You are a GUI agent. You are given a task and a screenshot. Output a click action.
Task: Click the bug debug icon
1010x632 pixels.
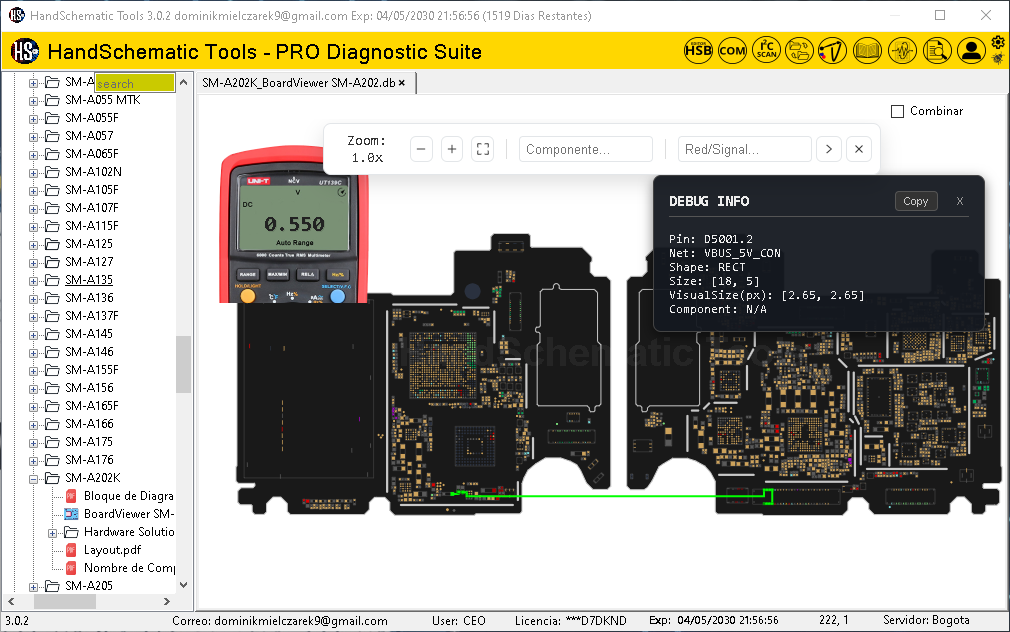(x=998, y=59)
